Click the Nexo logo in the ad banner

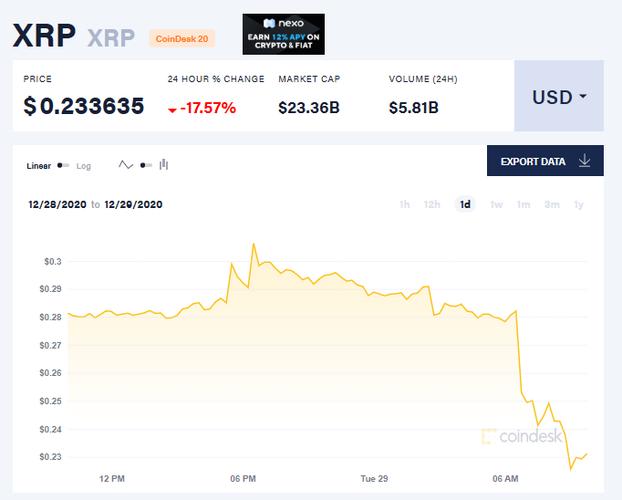pos(284,23)
